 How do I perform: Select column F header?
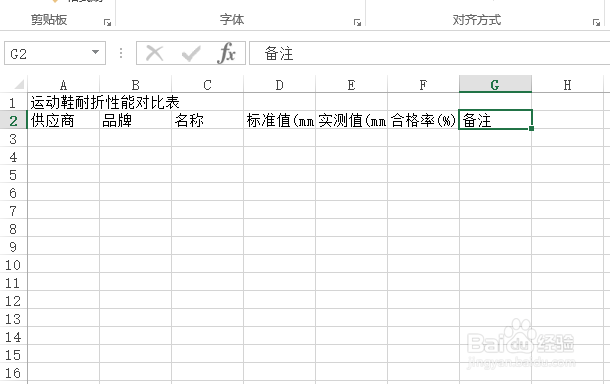coord(423,84)
